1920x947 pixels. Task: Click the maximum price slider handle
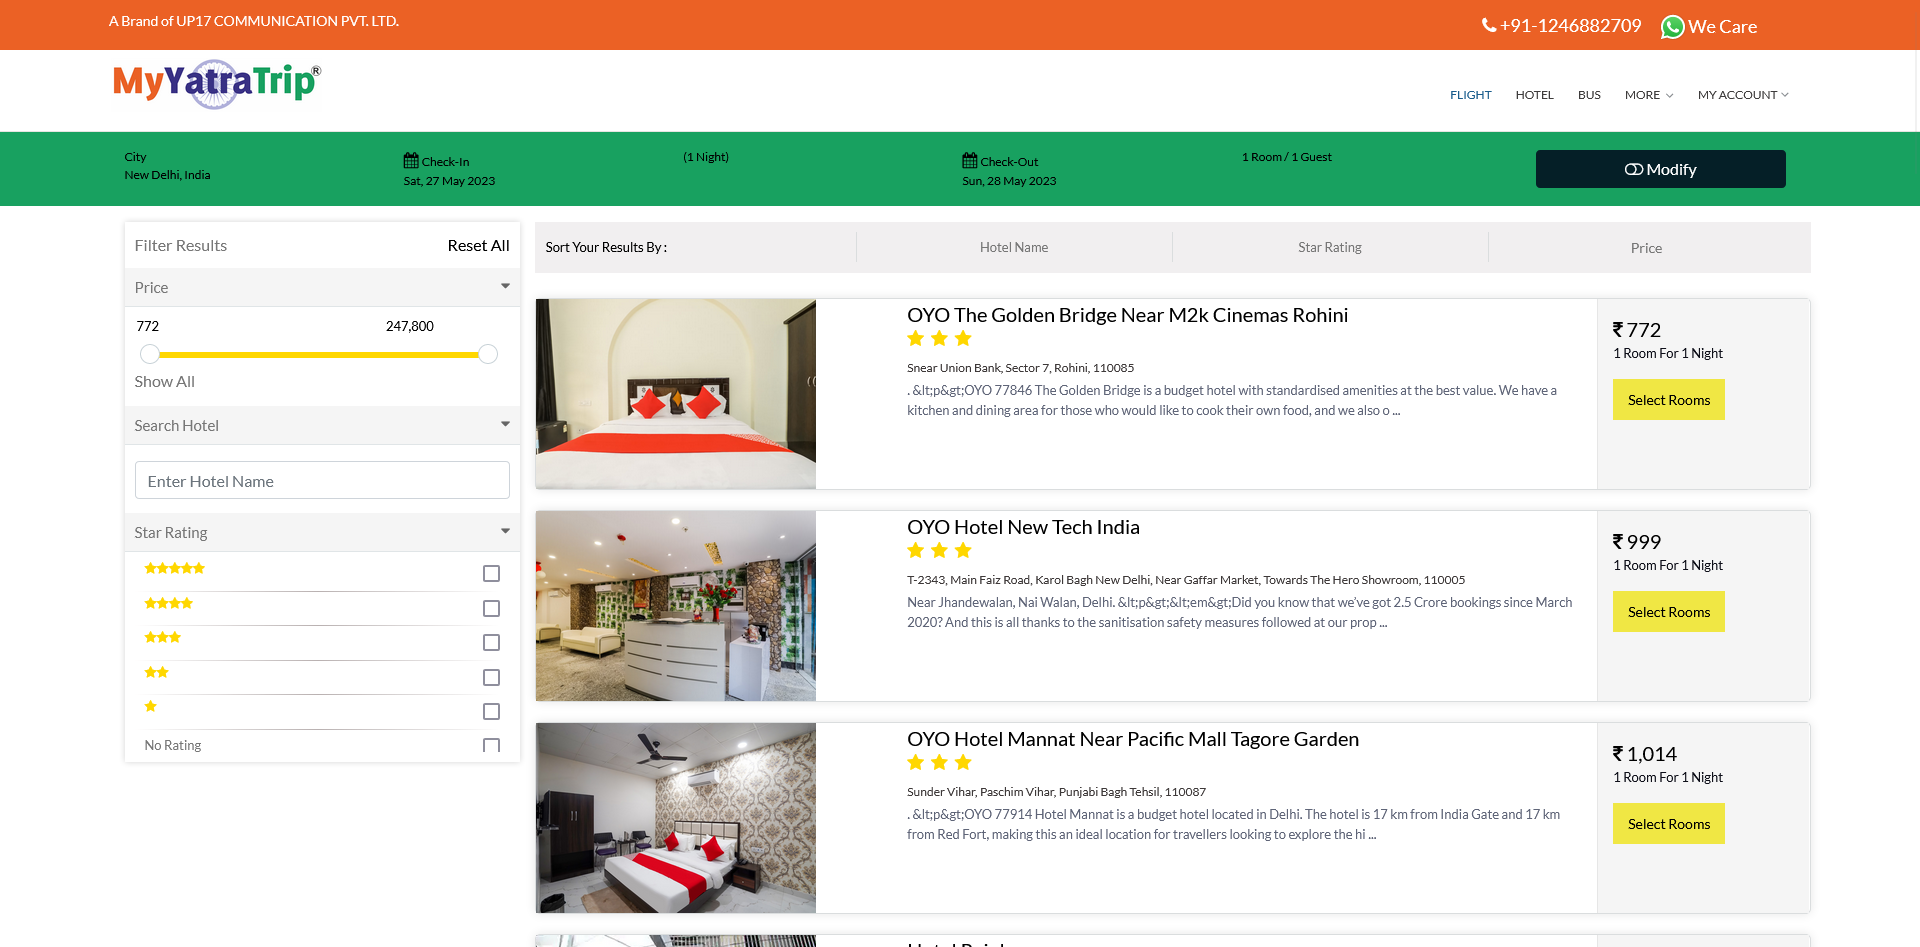tap(488, 354)
